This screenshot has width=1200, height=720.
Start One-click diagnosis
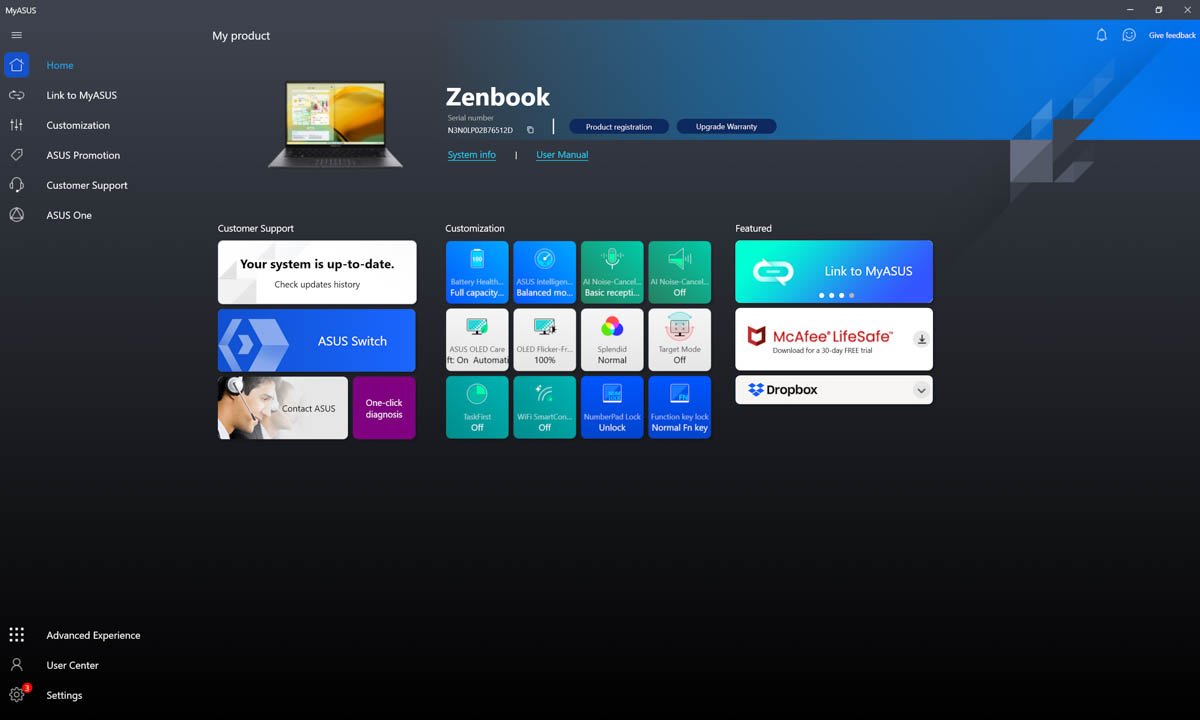(x=384, y=408)
